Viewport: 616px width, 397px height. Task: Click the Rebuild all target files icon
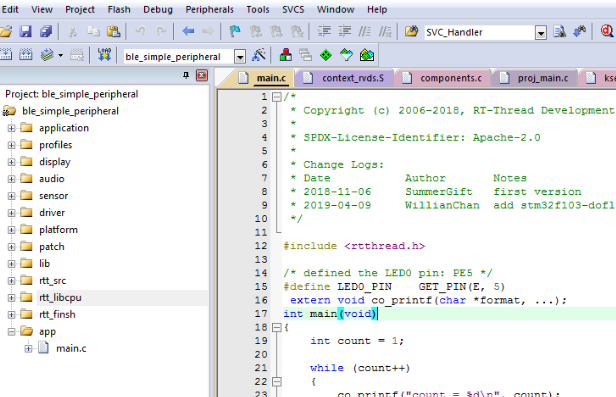26,55
